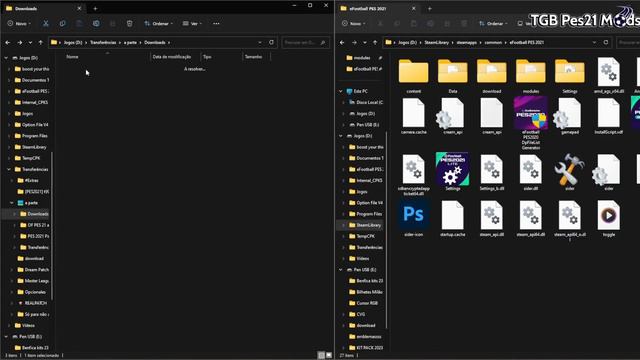Go up one level in eFootball PES 2021 window
Screen dimensions: 640x360
[375, 42]
